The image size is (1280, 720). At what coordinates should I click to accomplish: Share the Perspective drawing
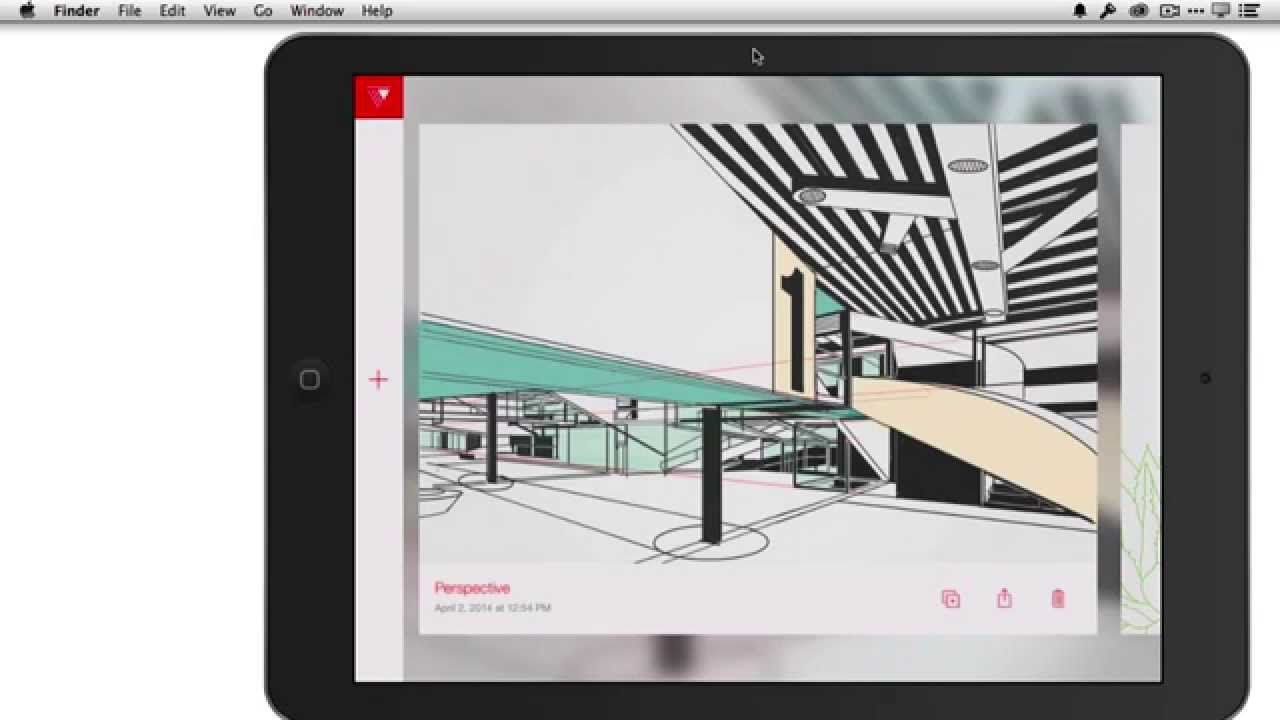[1004, 599]
